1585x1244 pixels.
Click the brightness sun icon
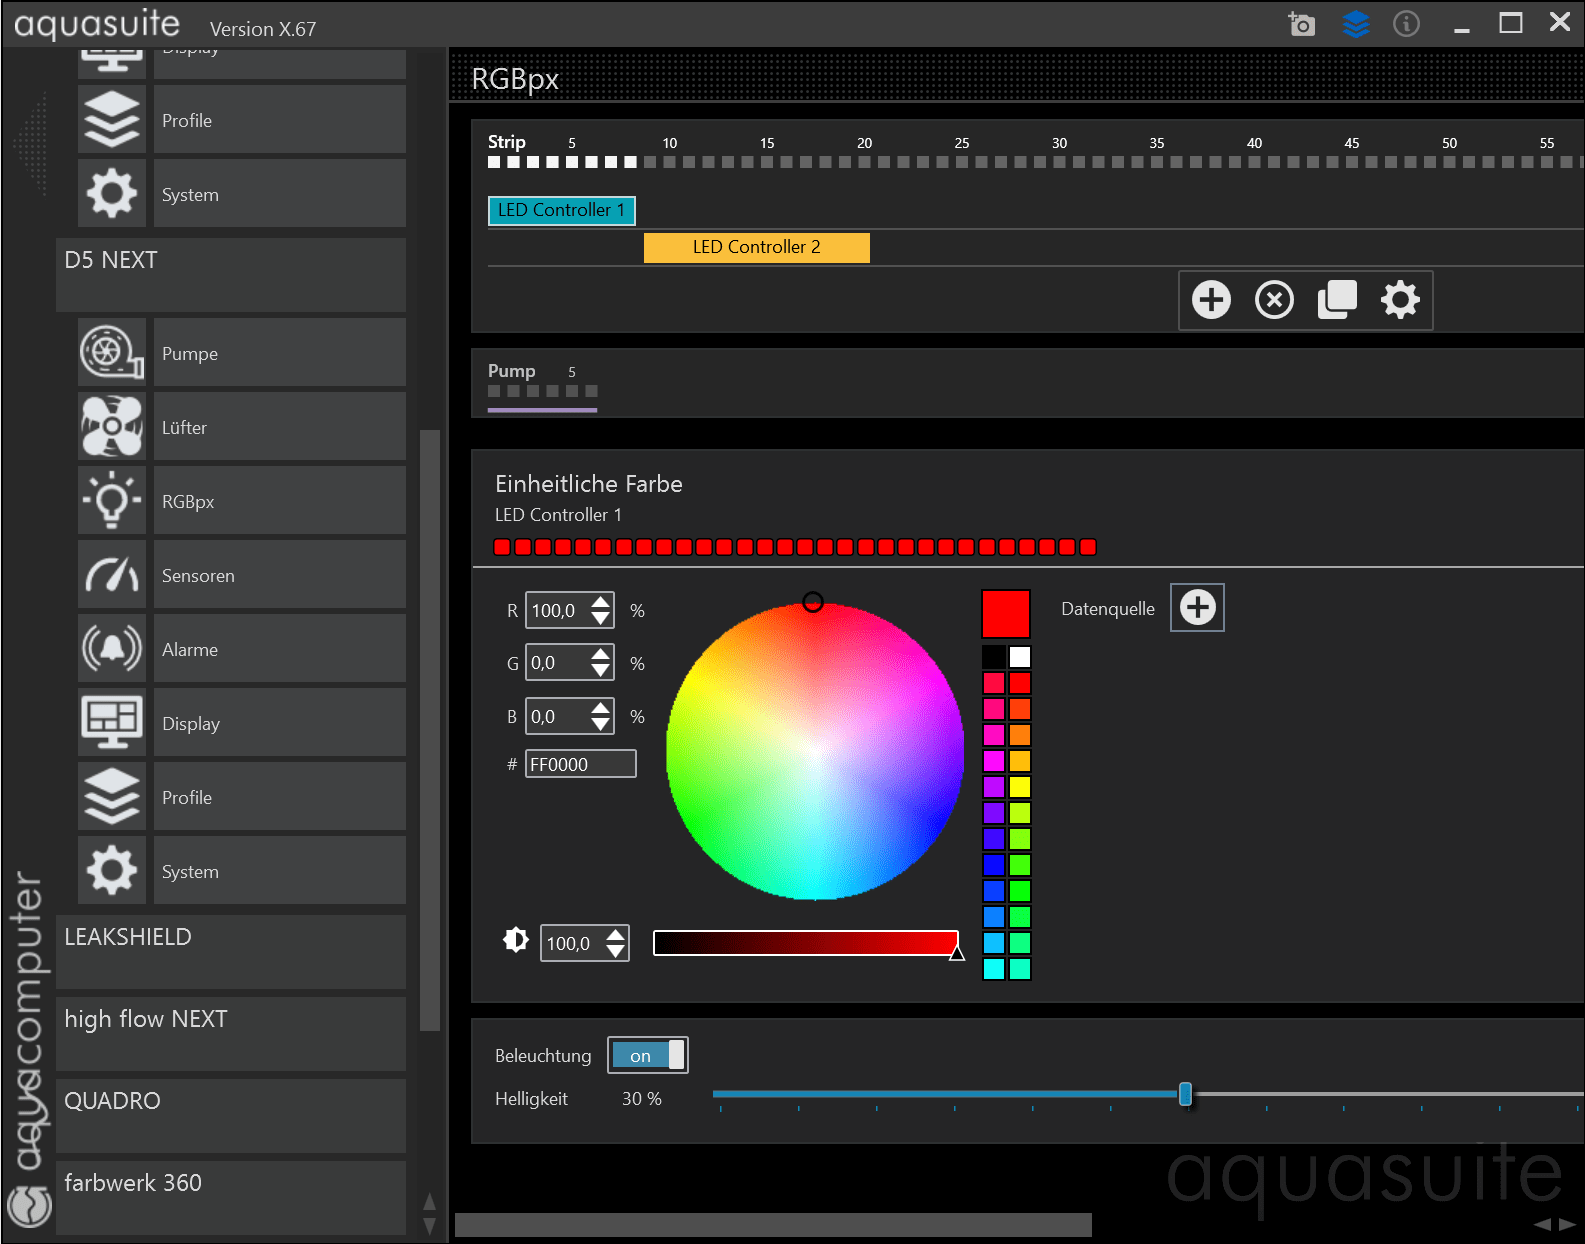[x=516, y=940]
